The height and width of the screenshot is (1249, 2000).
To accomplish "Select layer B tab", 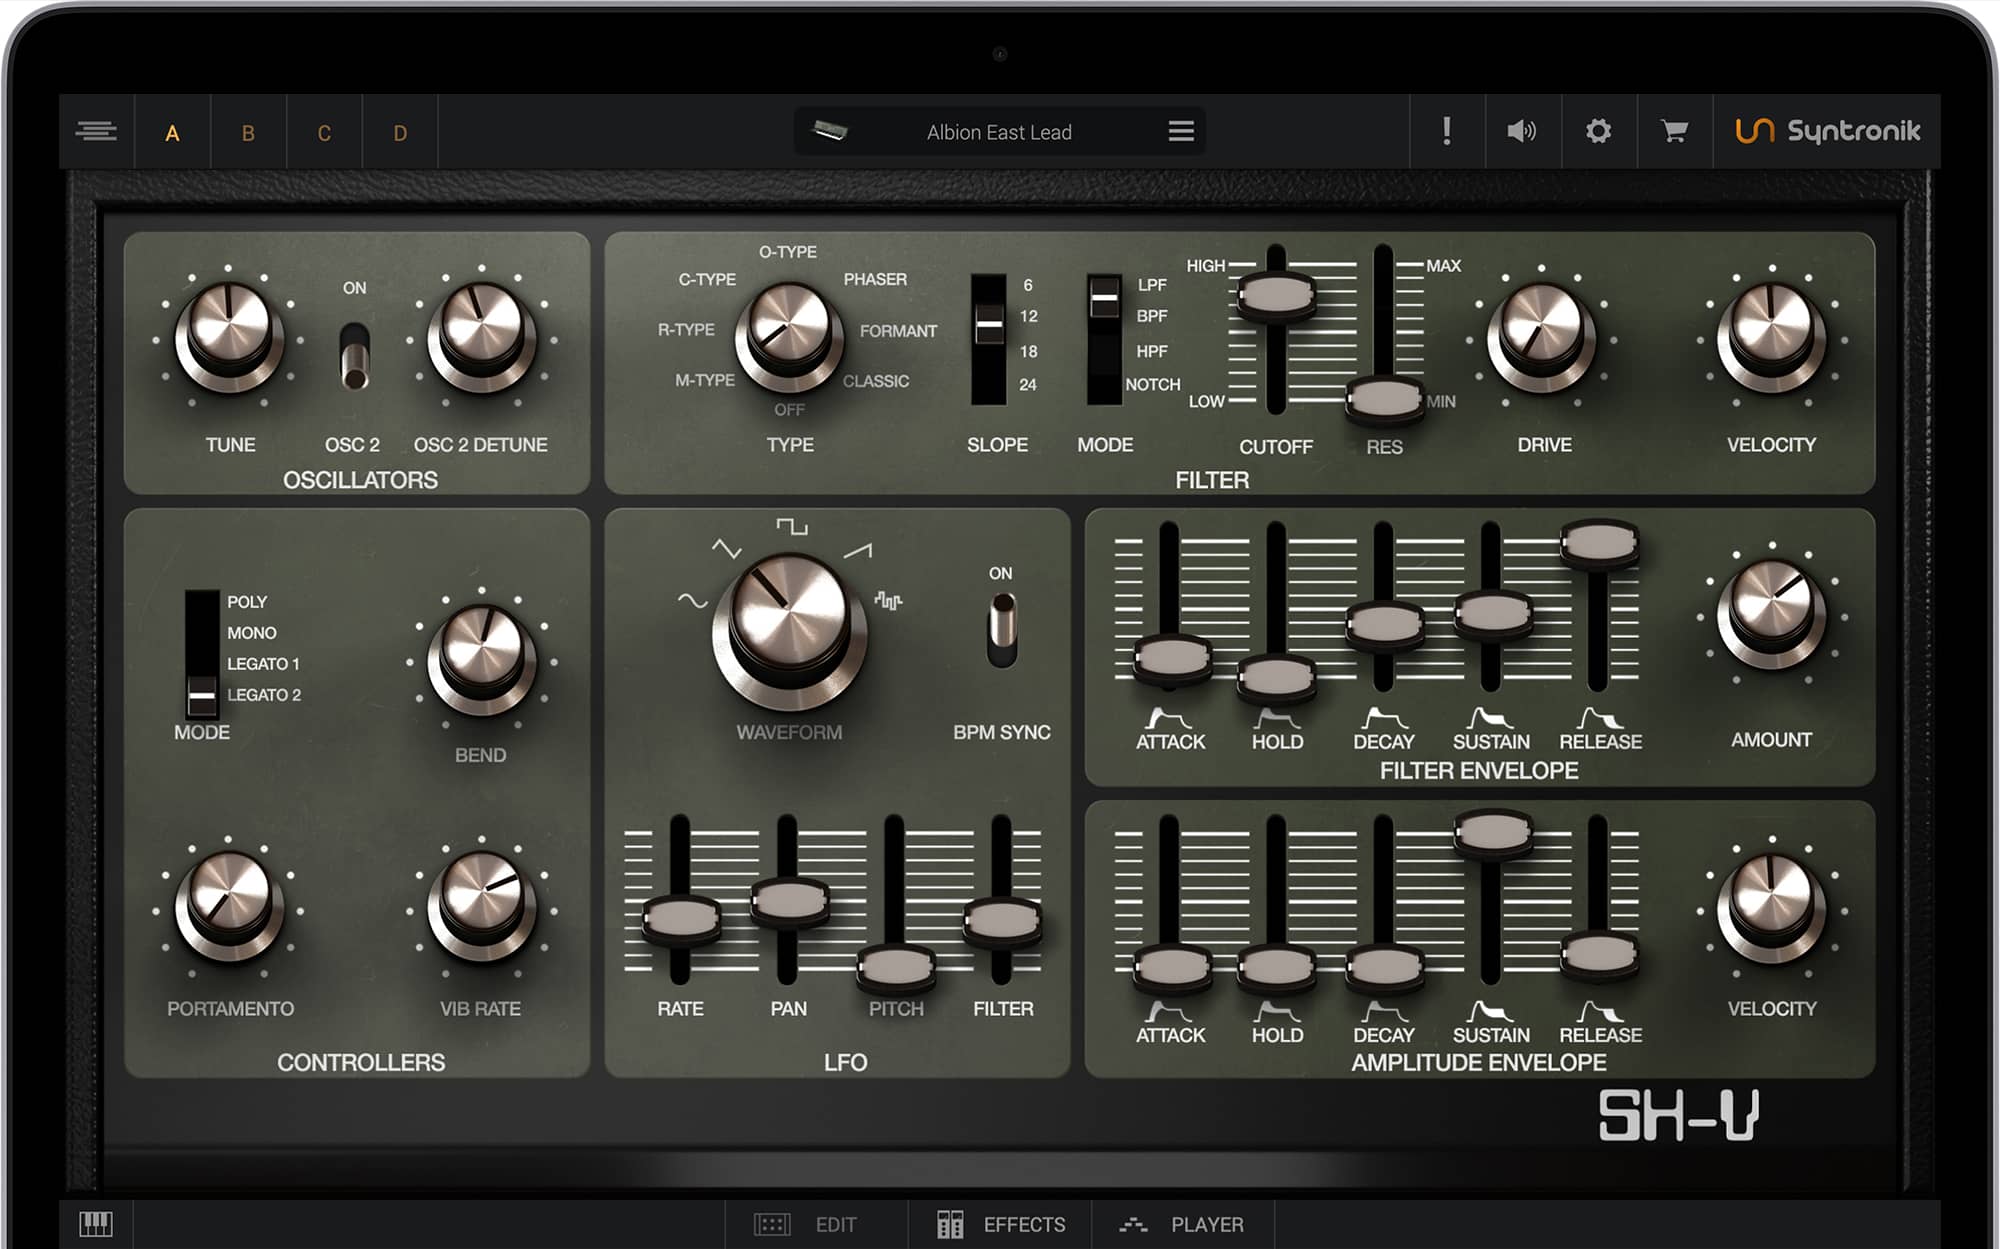I will [248, 132].
